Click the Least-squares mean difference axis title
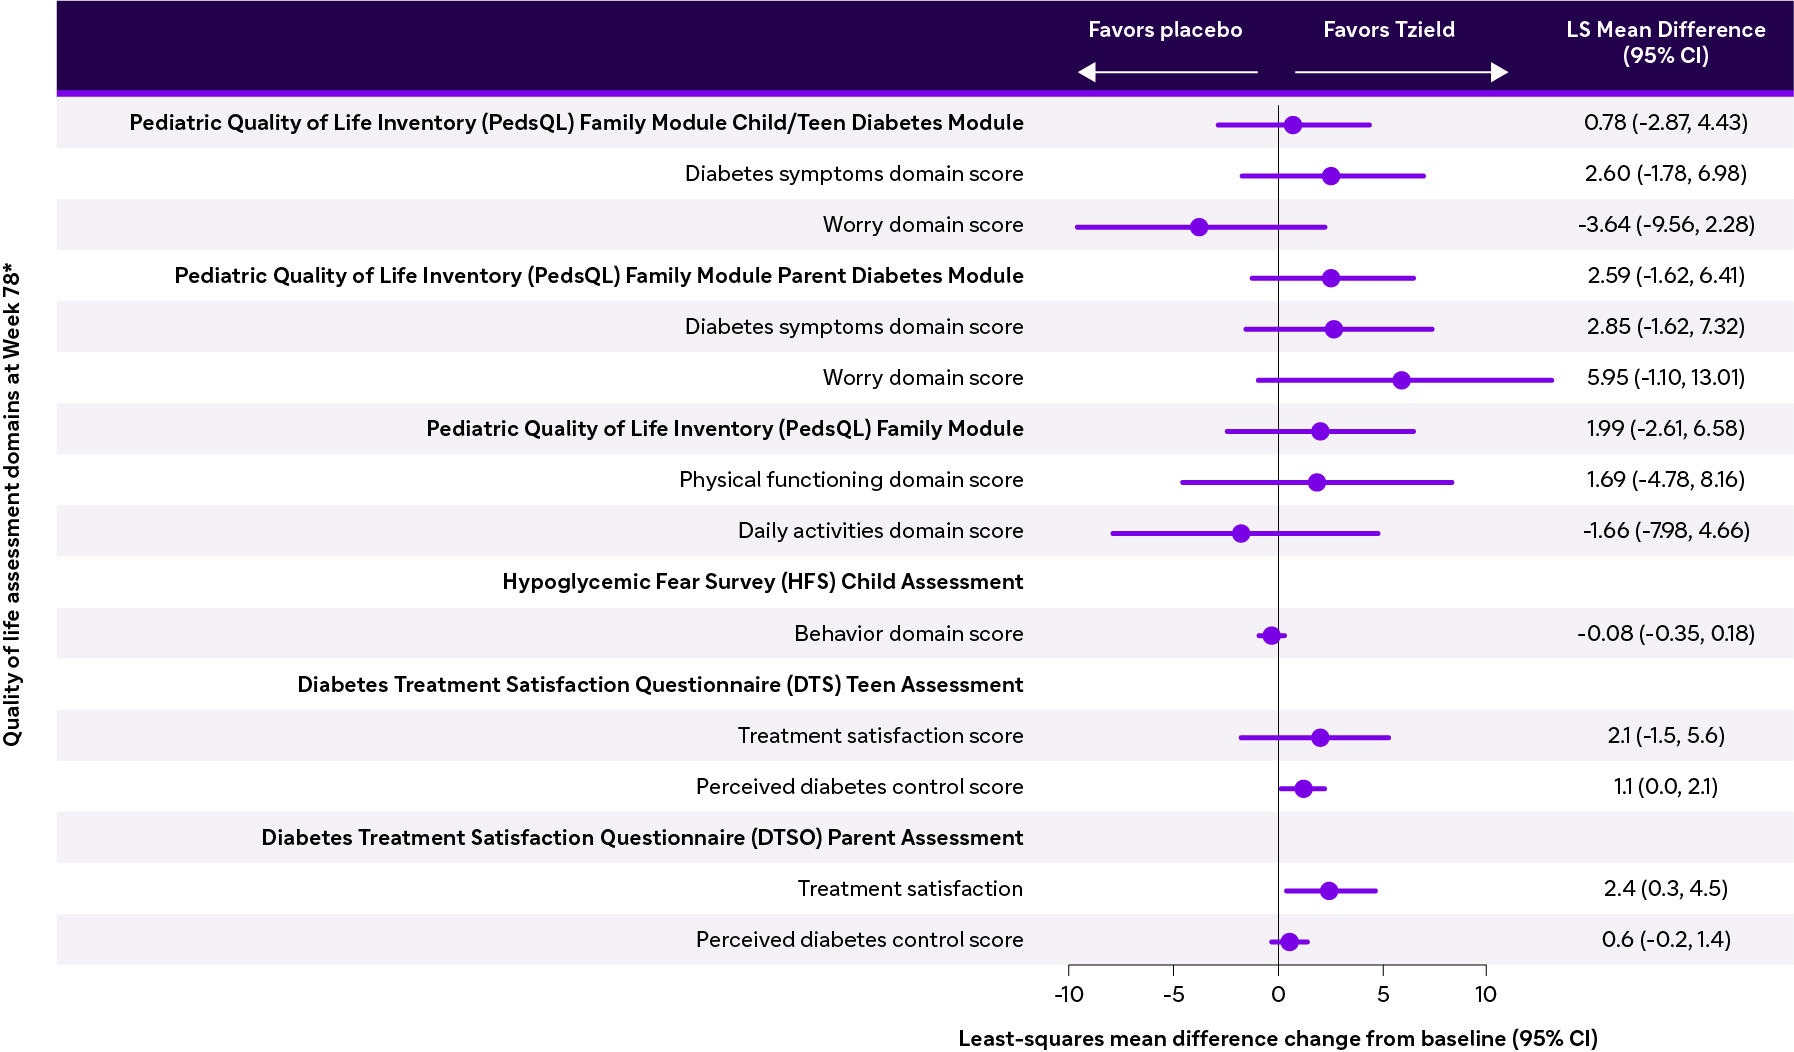Screen dimensions: 1794x1052 1277,1038
